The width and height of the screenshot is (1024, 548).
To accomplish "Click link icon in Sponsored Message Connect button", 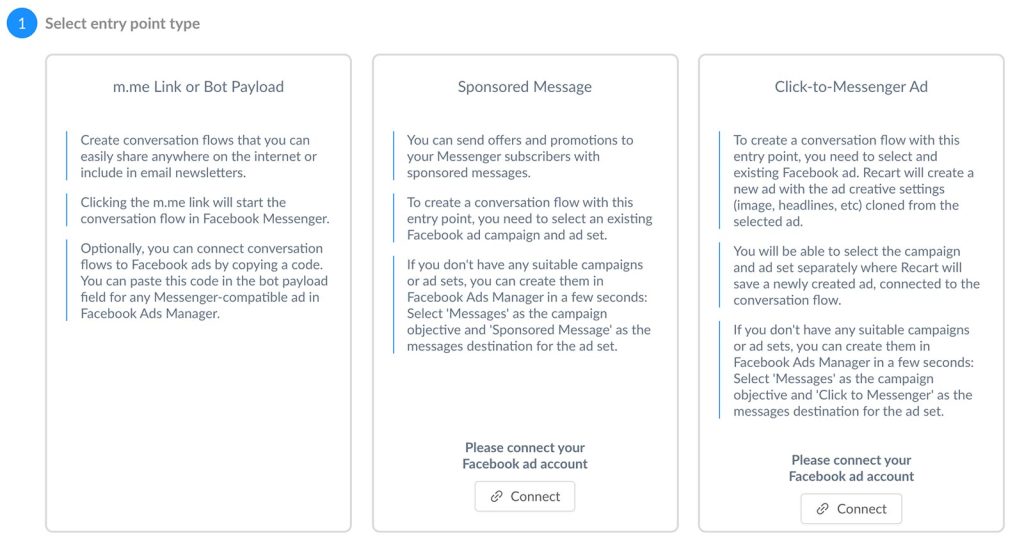I will (x=496, y=497).
